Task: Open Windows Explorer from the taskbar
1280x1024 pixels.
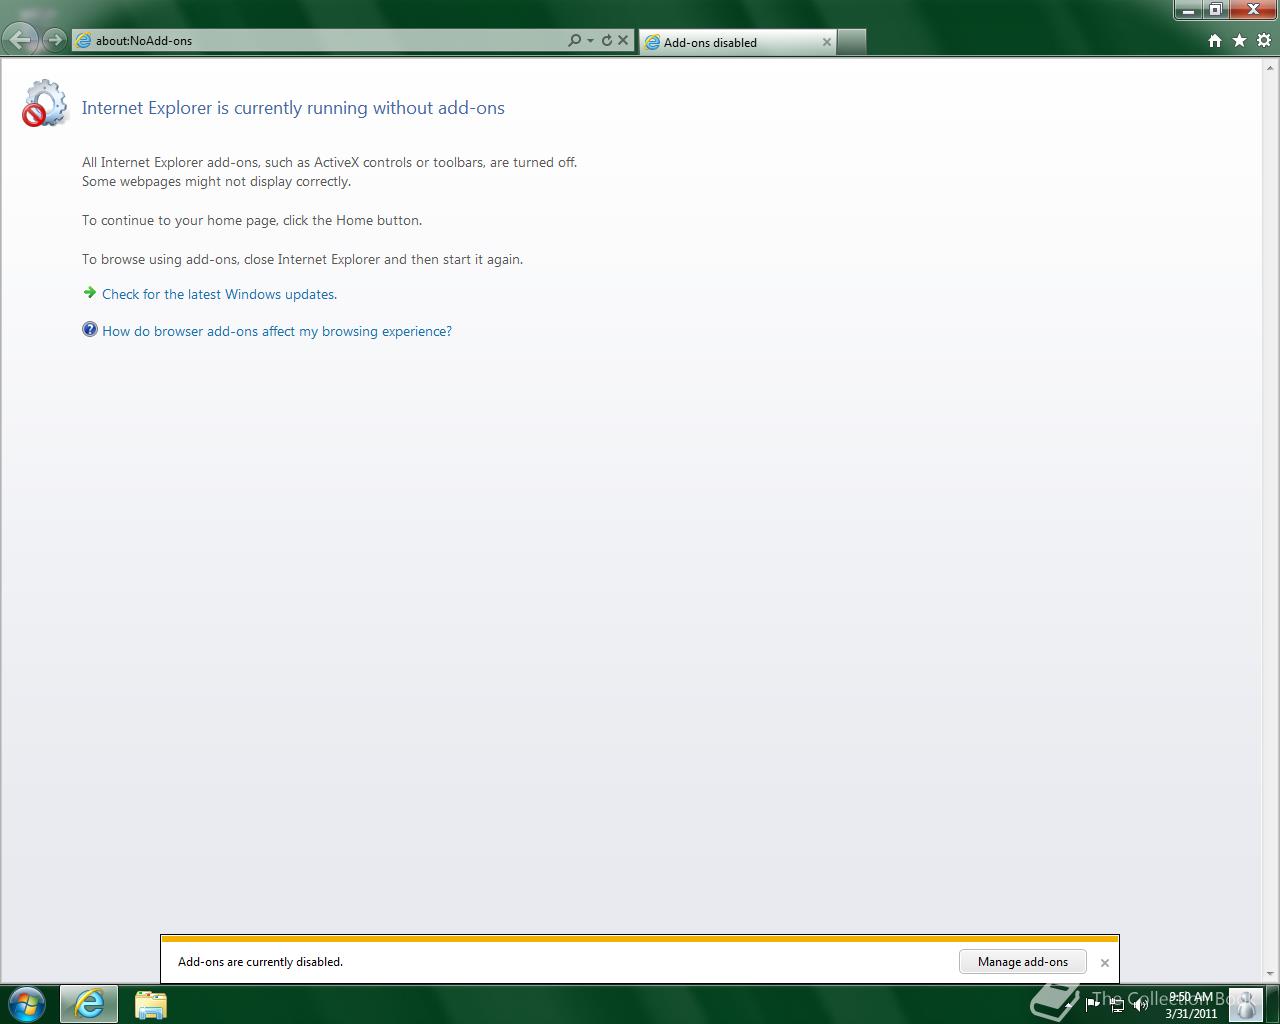Action: coord(151,1004)
